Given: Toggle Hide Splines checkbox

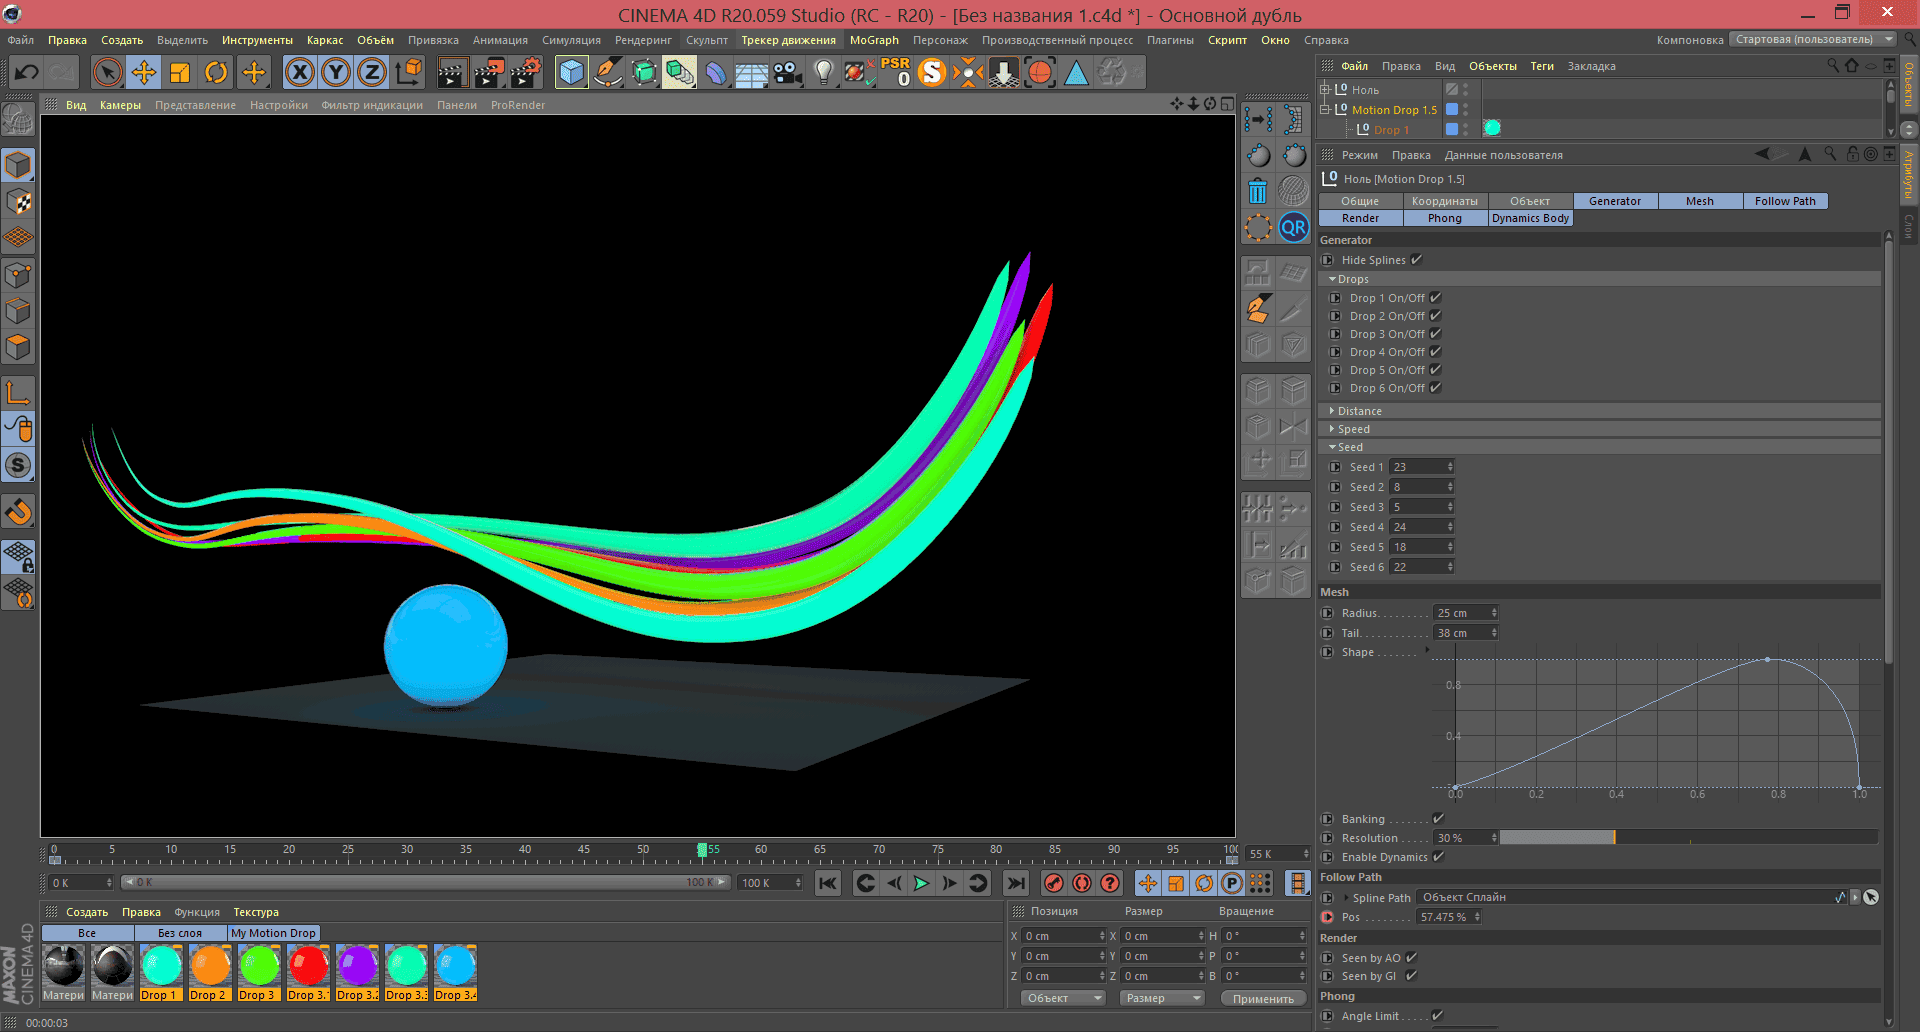Looking at the screenshot, I should point(1416,260).
